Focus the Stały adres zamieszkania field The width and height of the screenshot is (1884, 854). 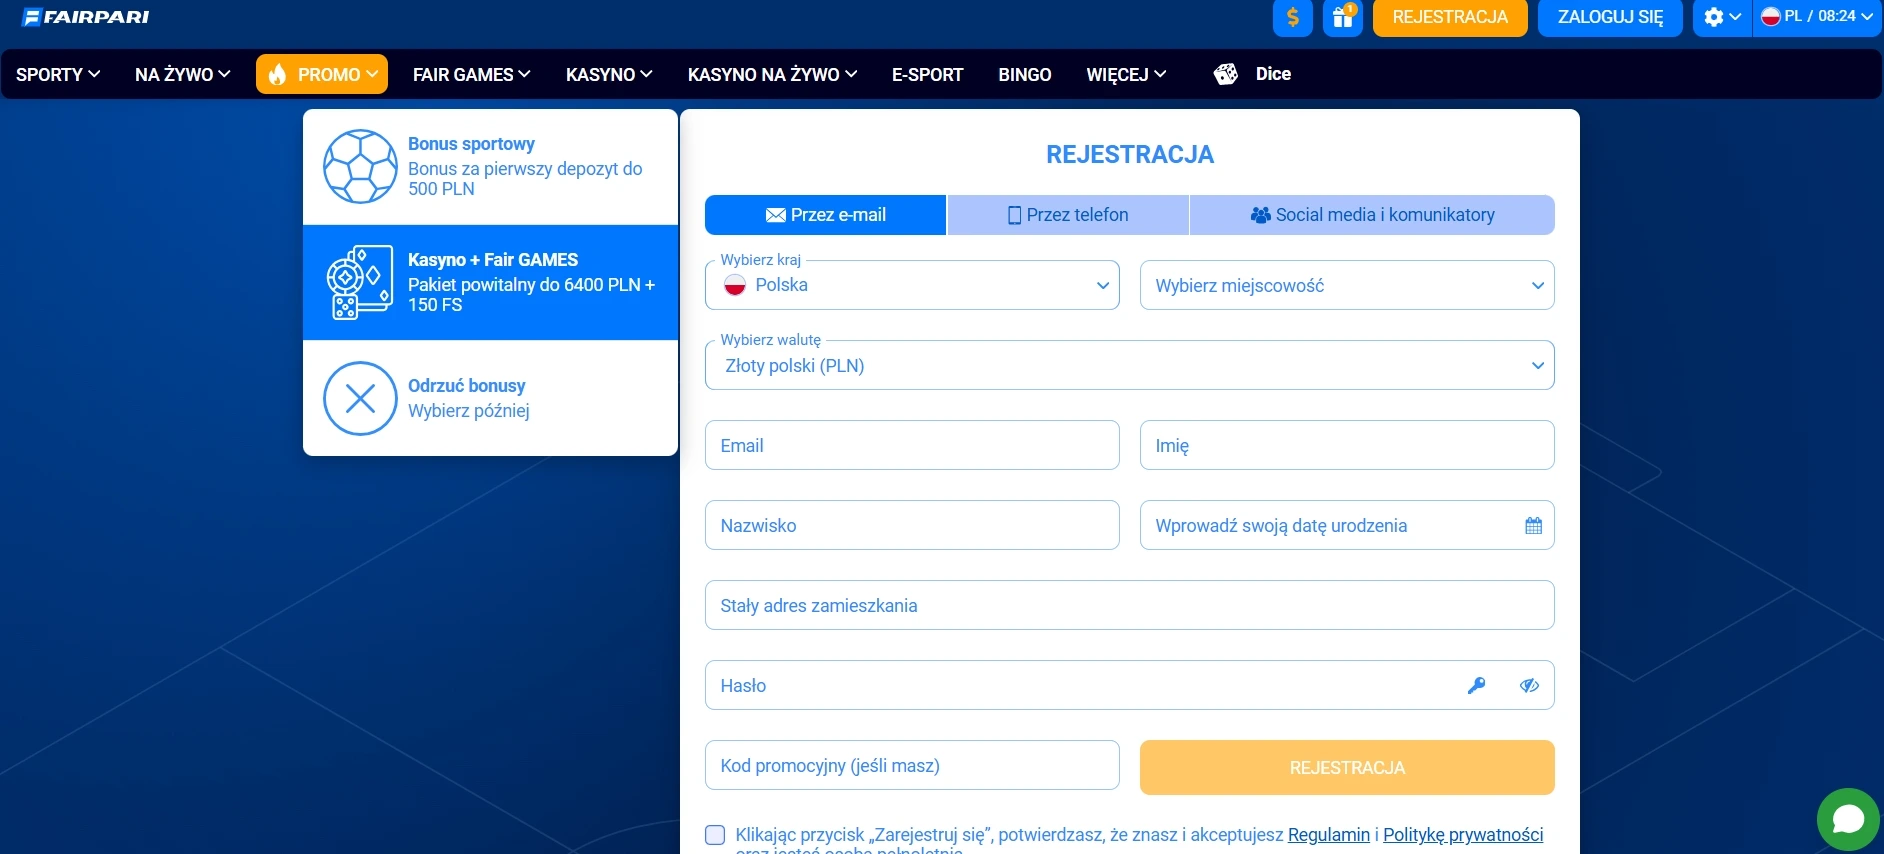[x=1130, y=605]
